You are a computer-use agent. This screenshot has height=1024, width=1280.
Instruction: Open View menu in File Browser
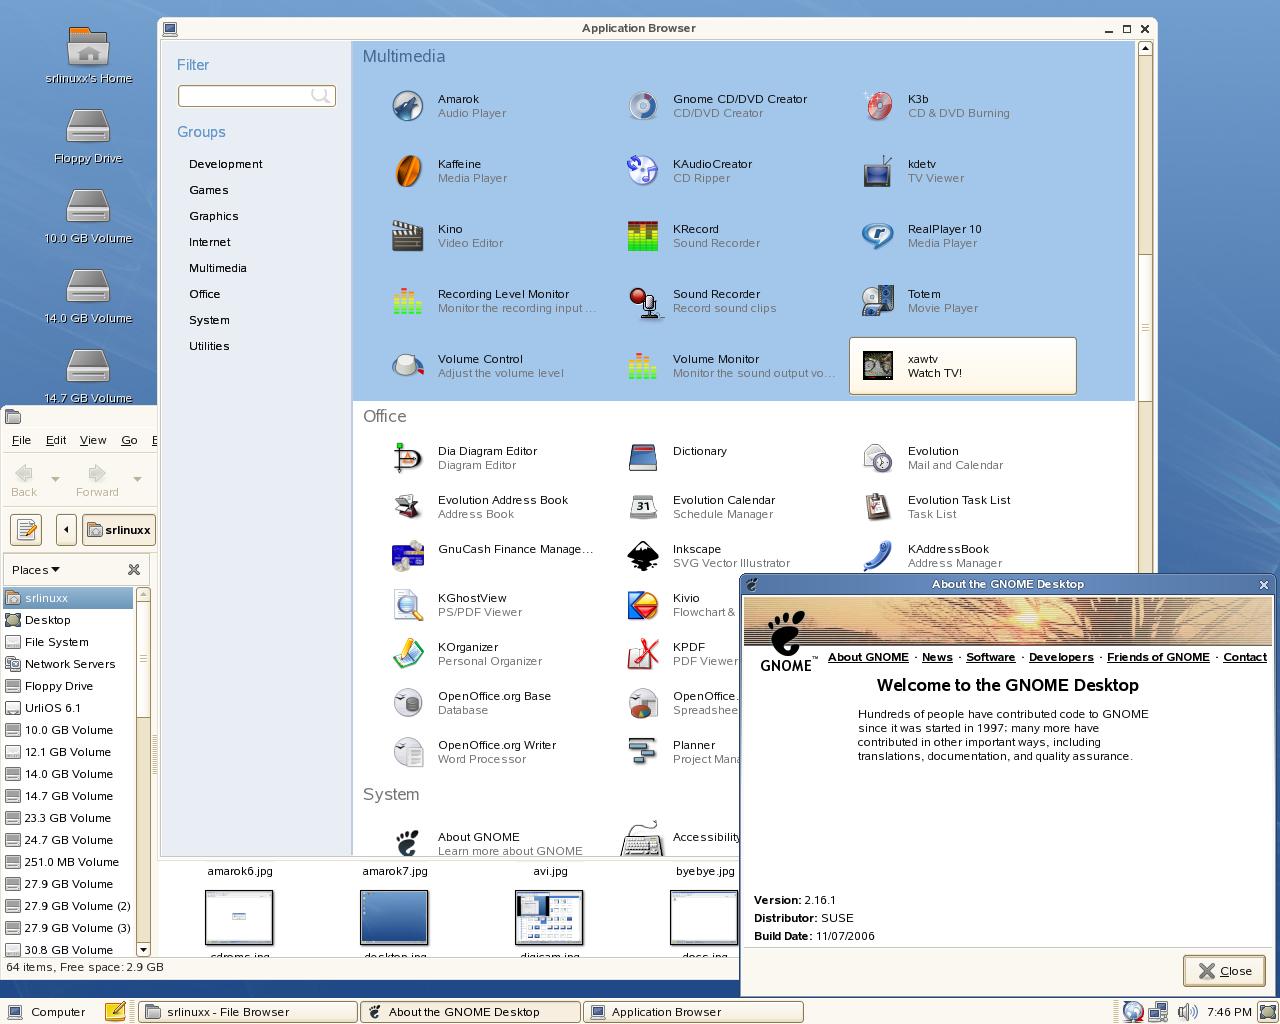(x=93, y=440)
